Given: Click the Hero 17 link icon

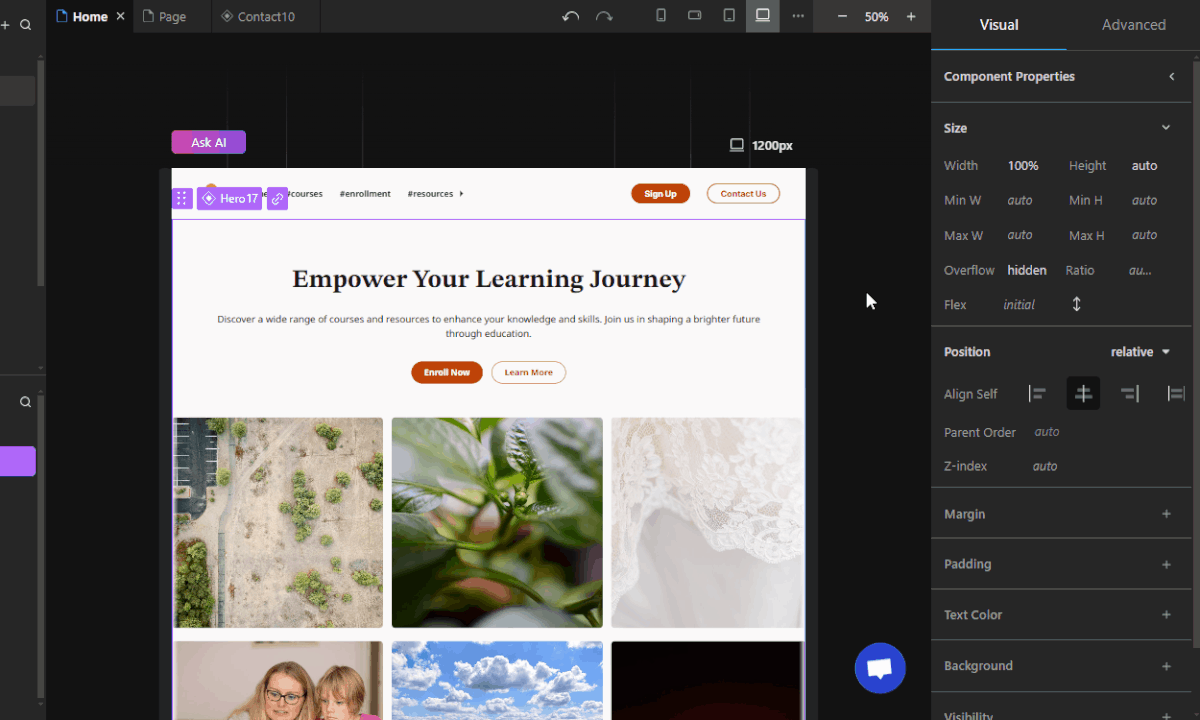Looking at the screenshot, I should [x=277, y=198].
